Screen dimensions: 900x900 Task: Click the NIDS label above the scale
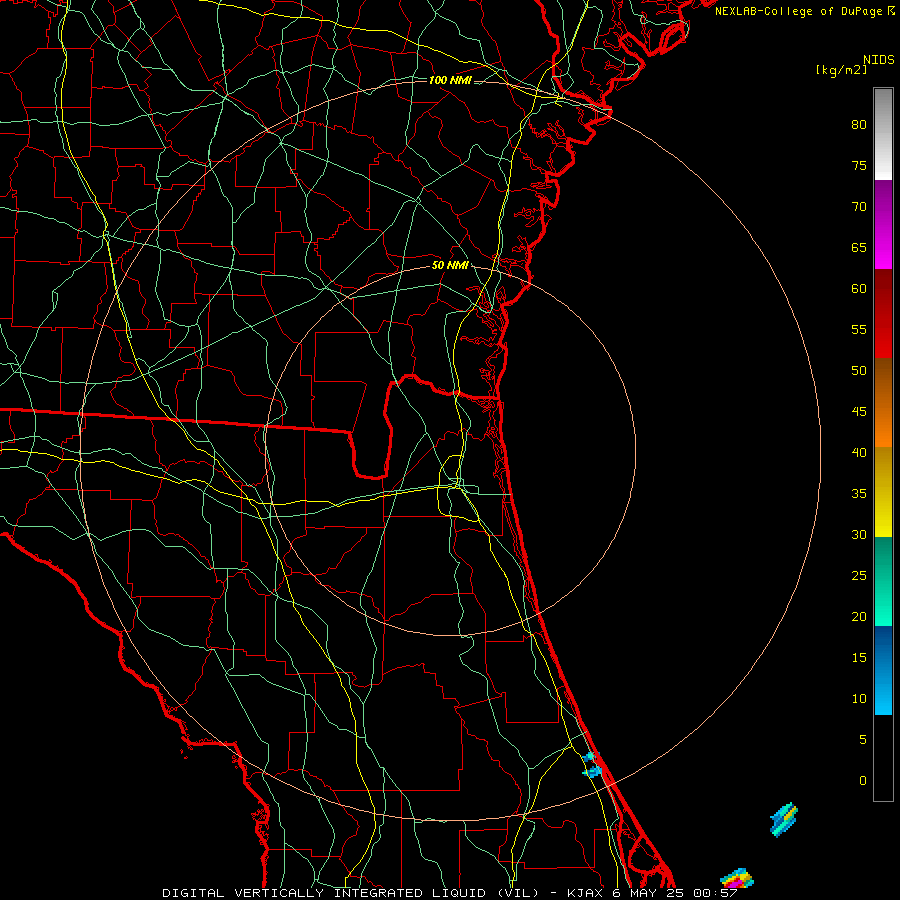coord(879,60)
